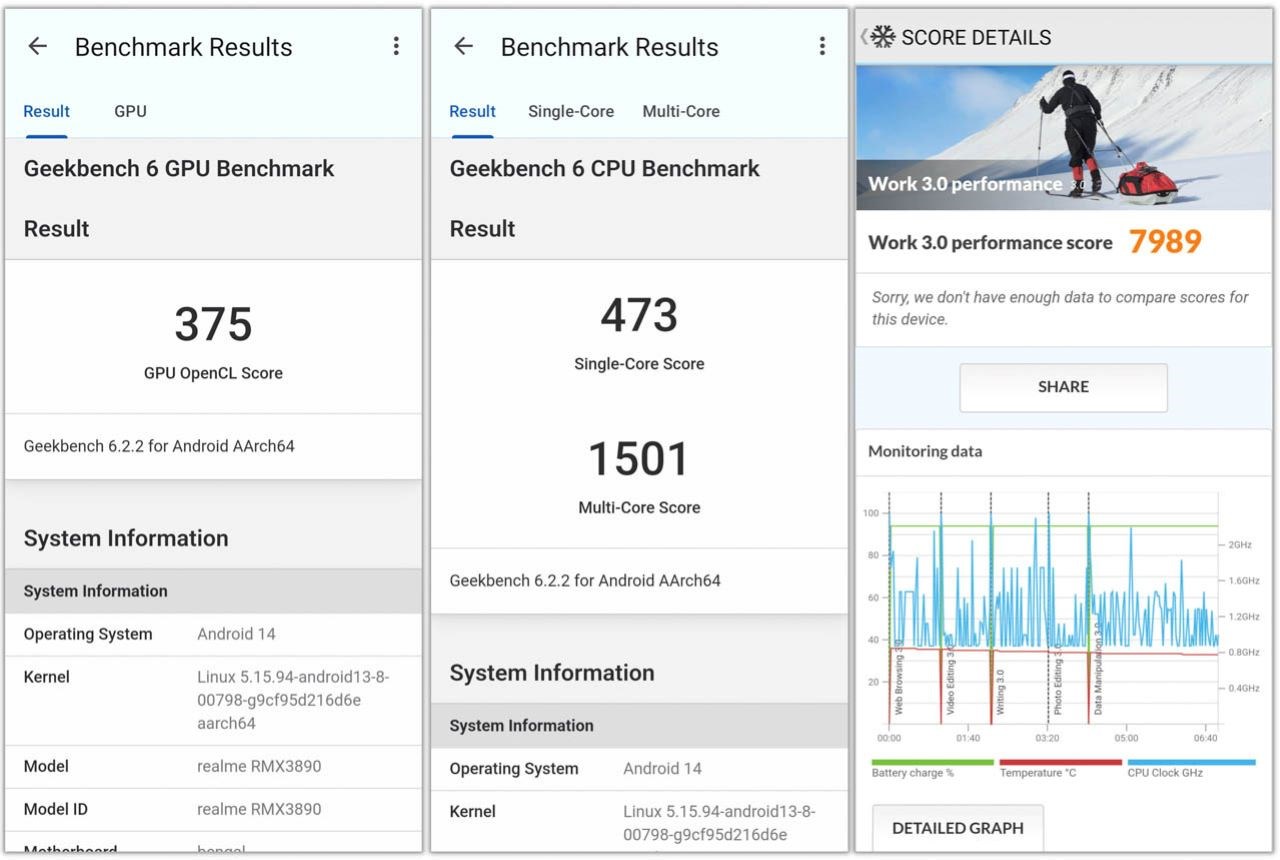Switch to the GPU tab
The width and height of the screenshot is (1280, 860).
pyautogui.click(x=130, y=111)
